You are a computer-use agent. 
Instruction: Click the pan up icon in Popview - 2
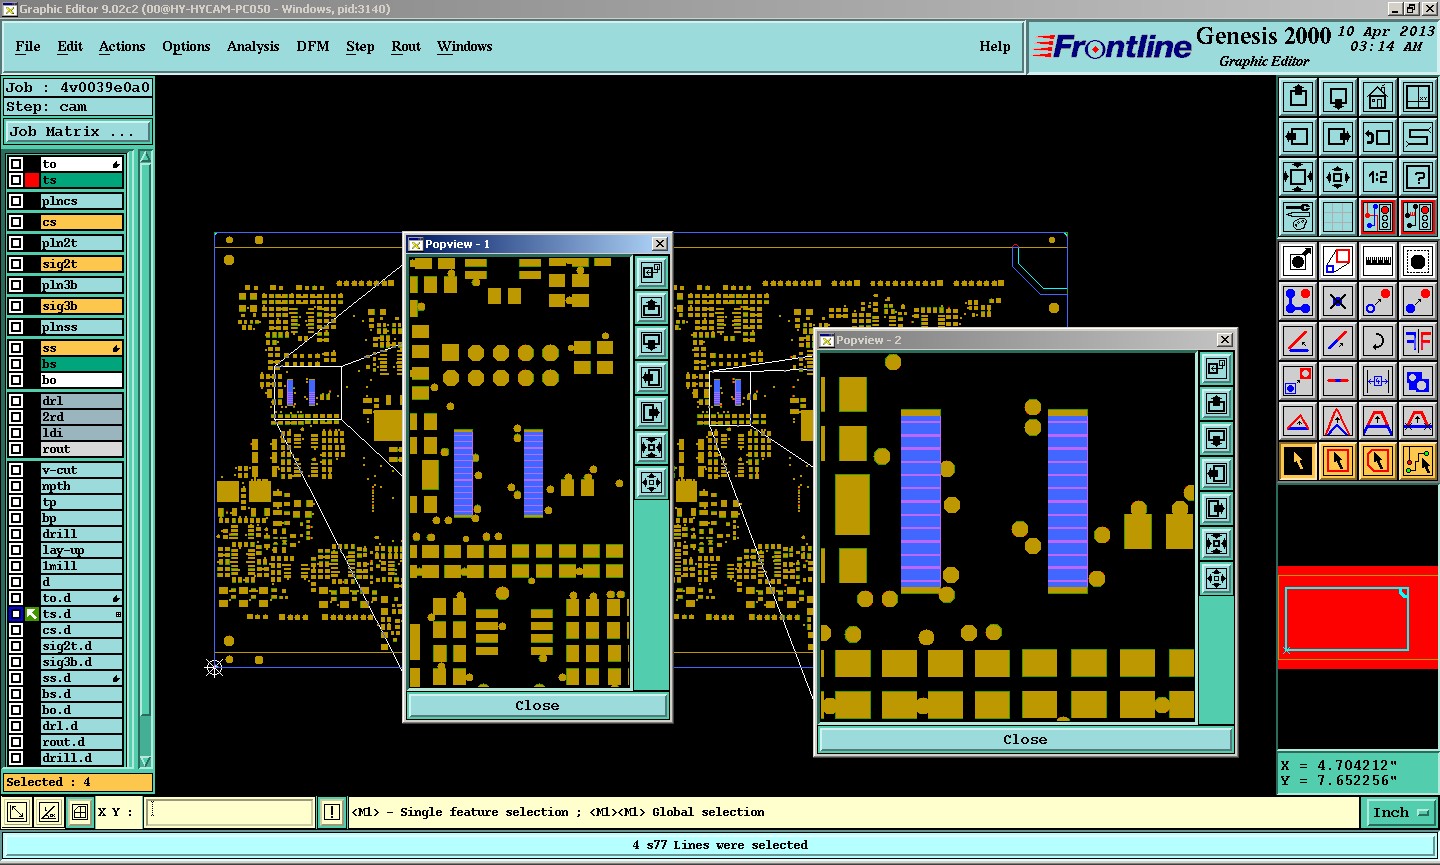click(x=1216, y=404)
